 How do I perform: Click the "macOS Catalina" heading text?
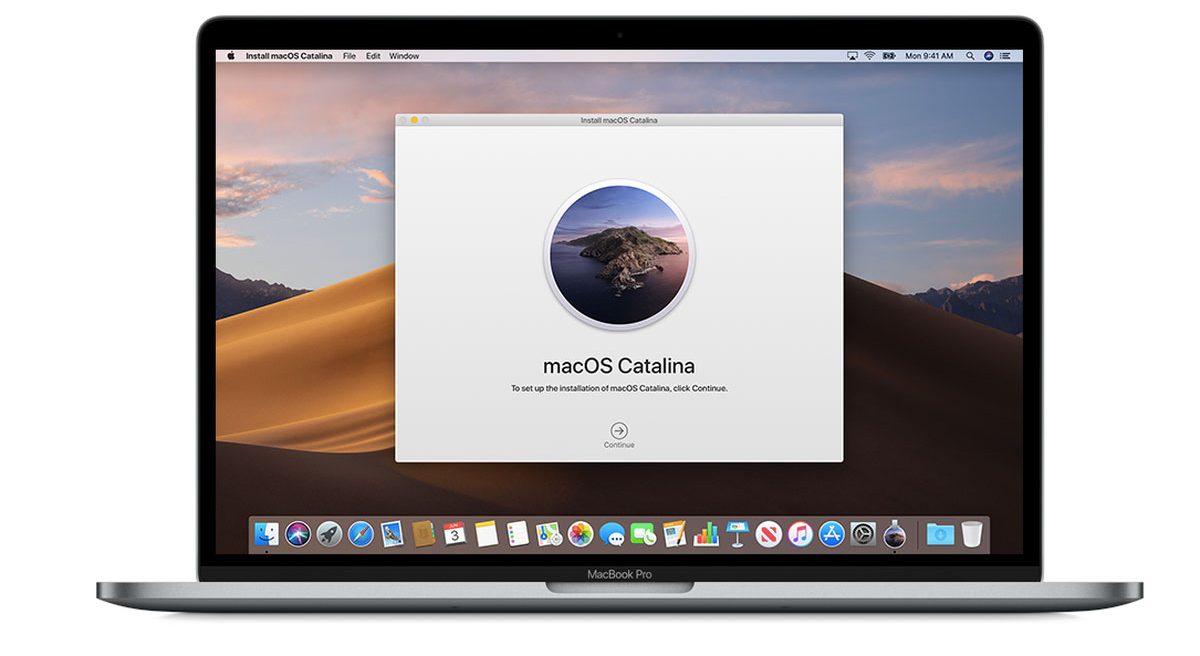(619, 365)
